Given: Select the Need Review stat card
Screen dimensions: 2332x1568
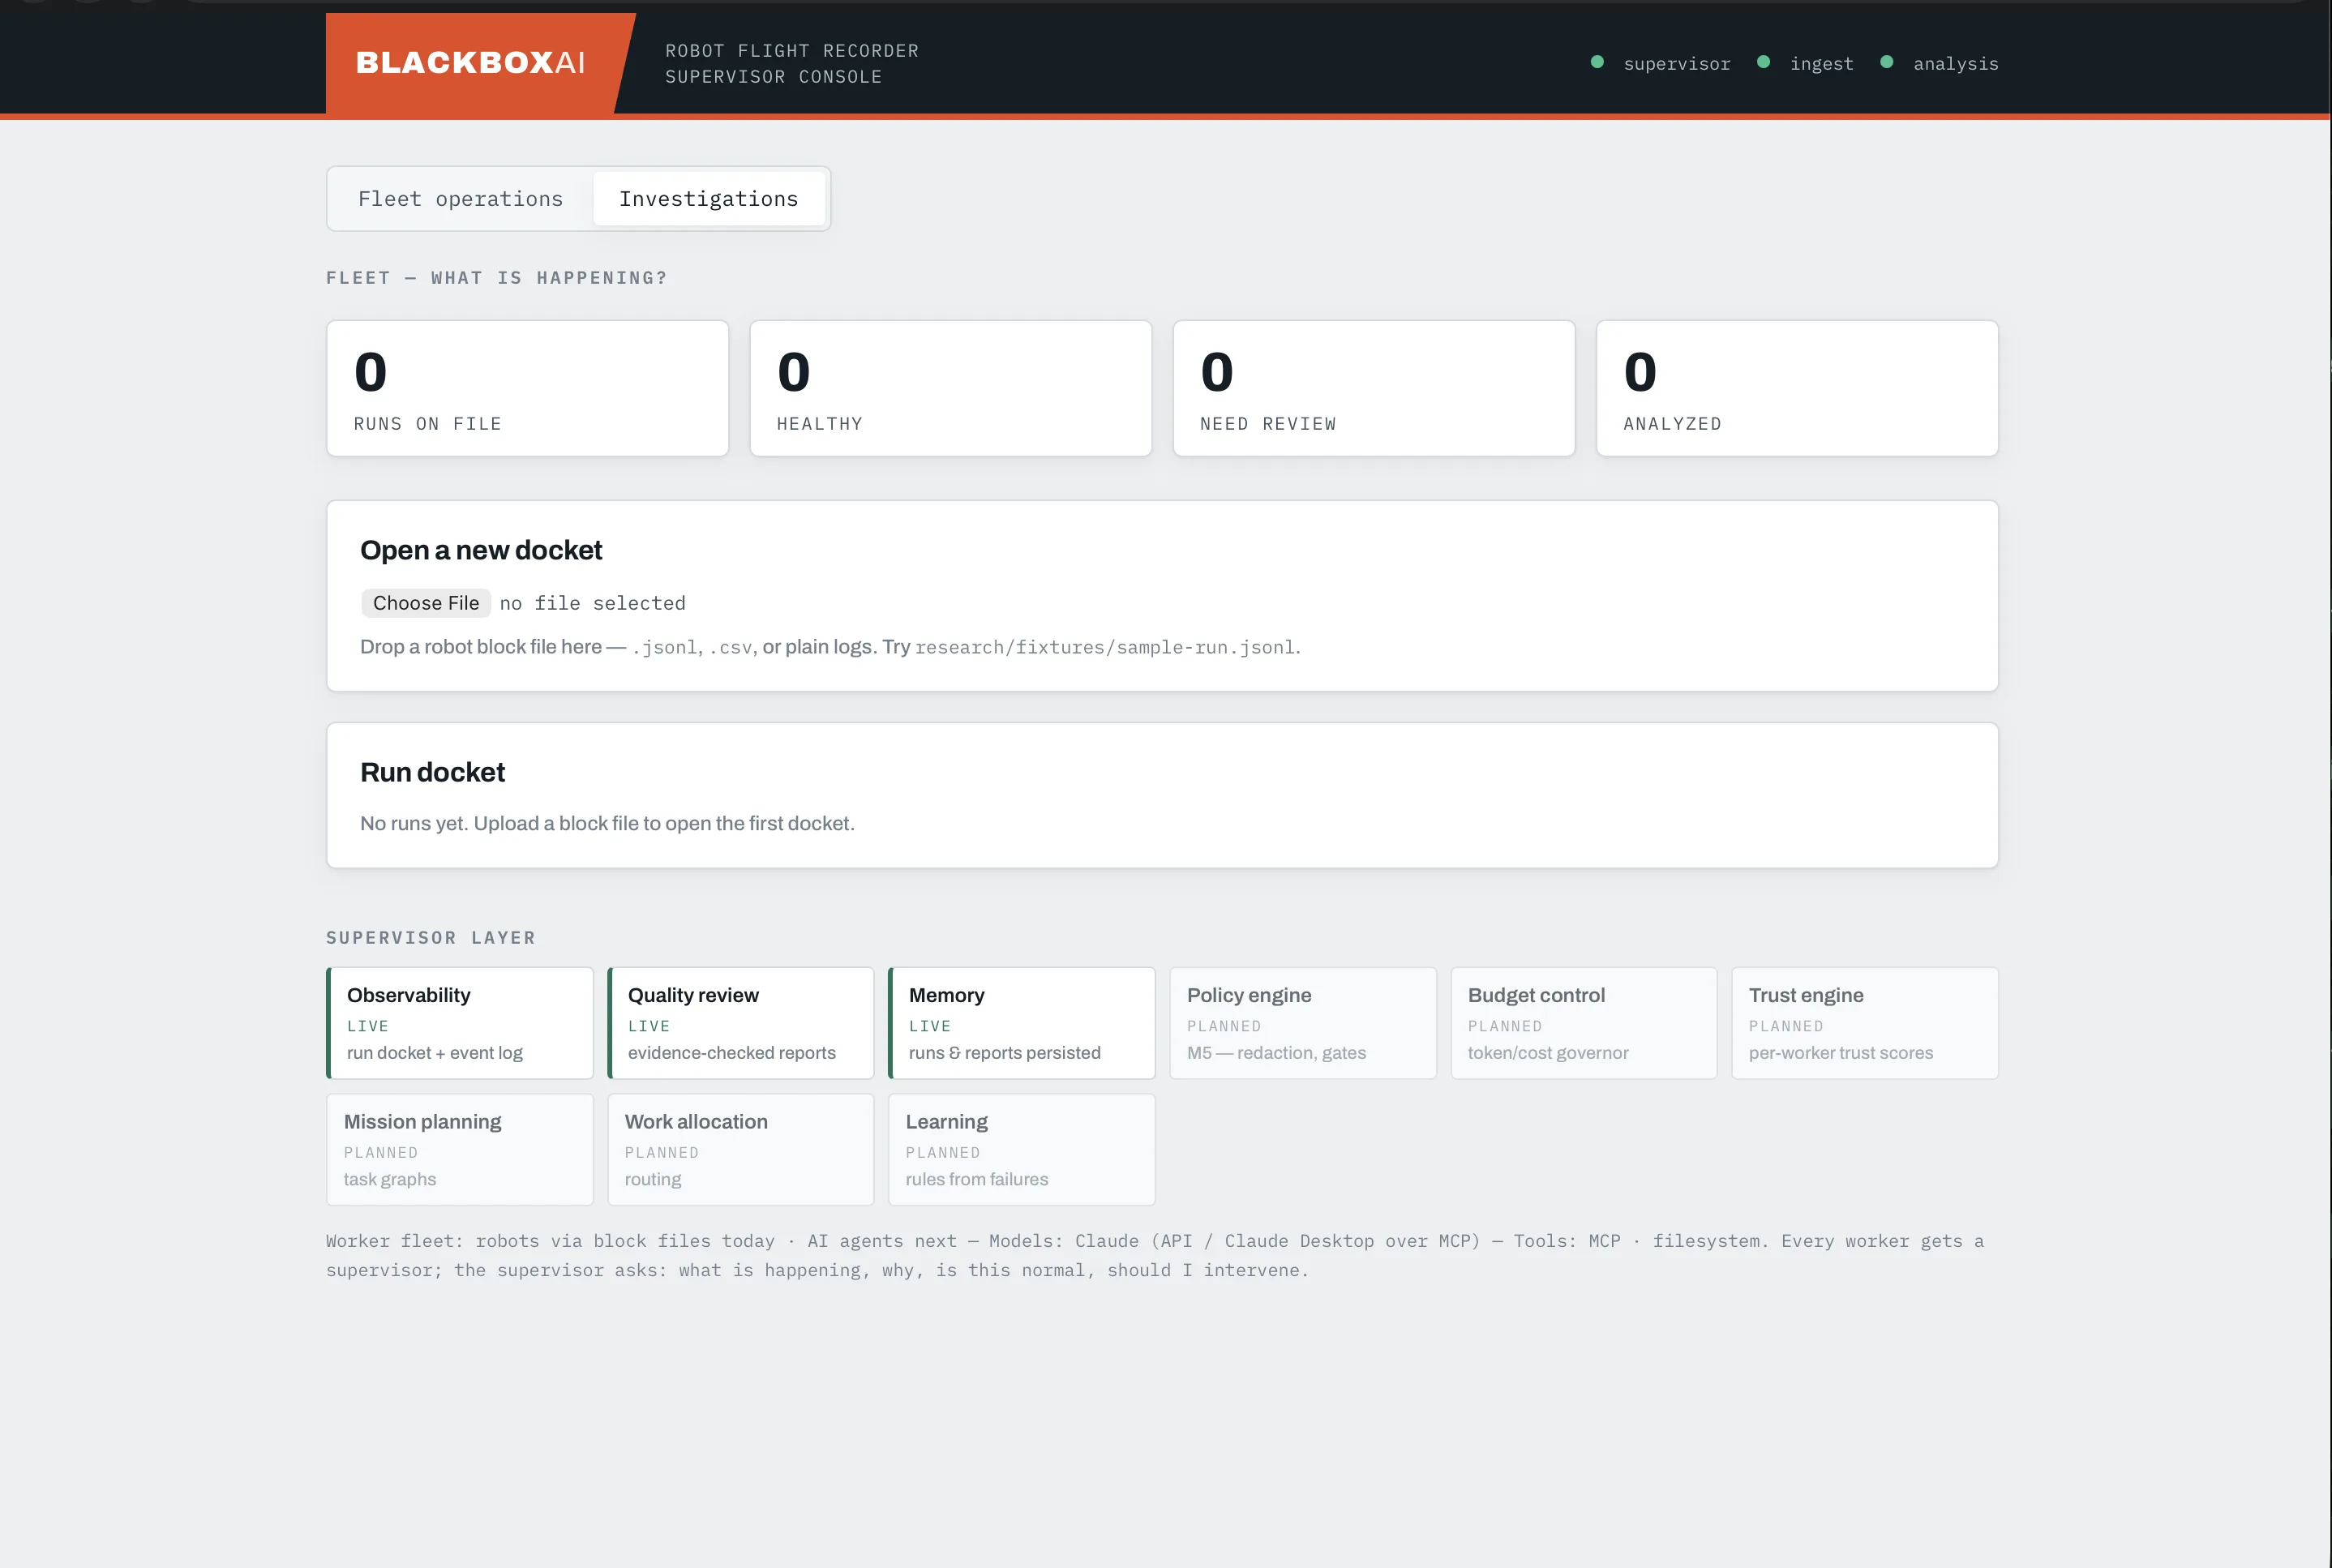Looking at the screenshot, I should [1374, 388].
